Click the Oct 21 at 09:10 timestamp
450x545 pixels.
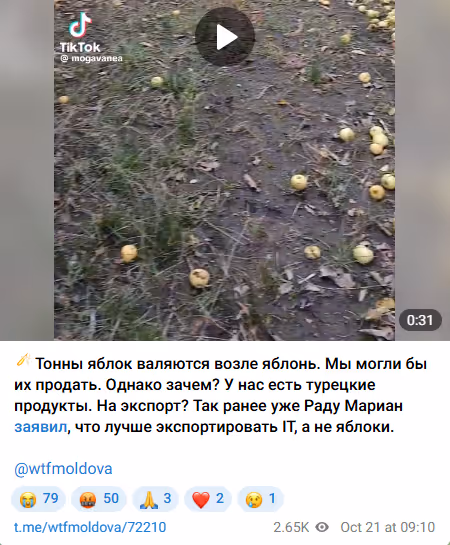388,527
